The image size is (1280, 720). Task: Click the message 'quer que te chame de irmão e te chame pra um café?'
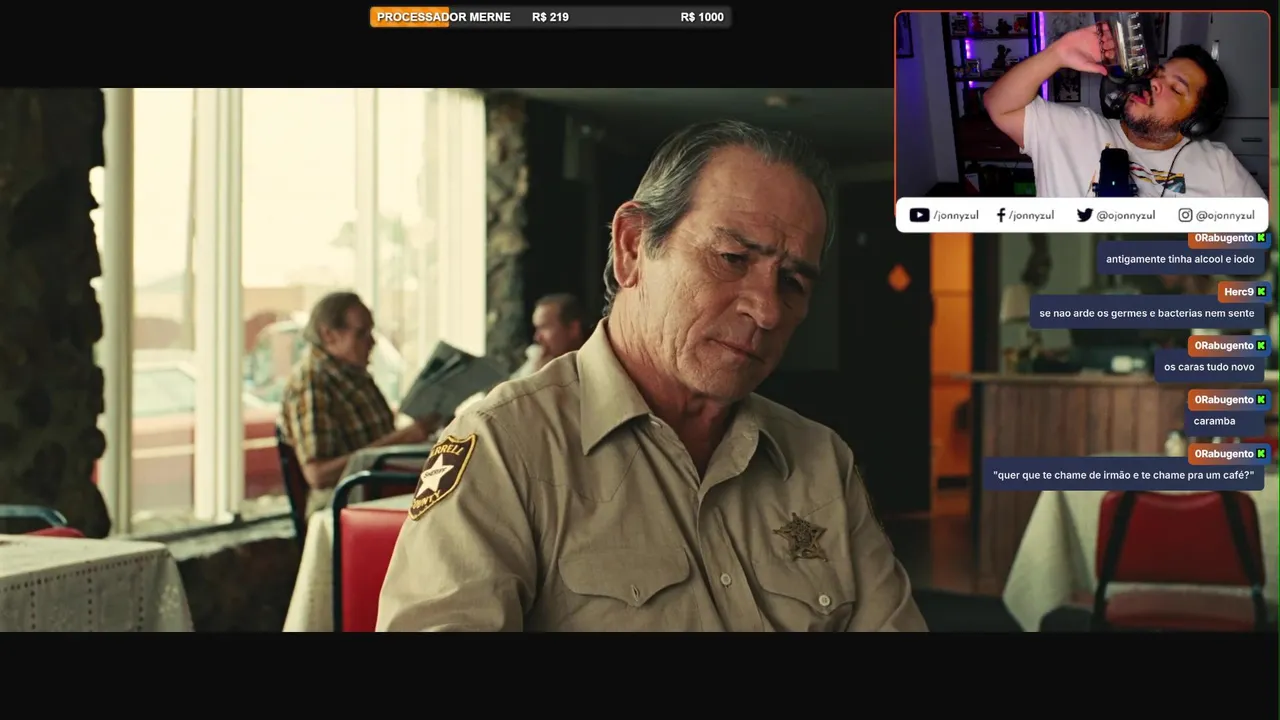tap(1123, 475)
